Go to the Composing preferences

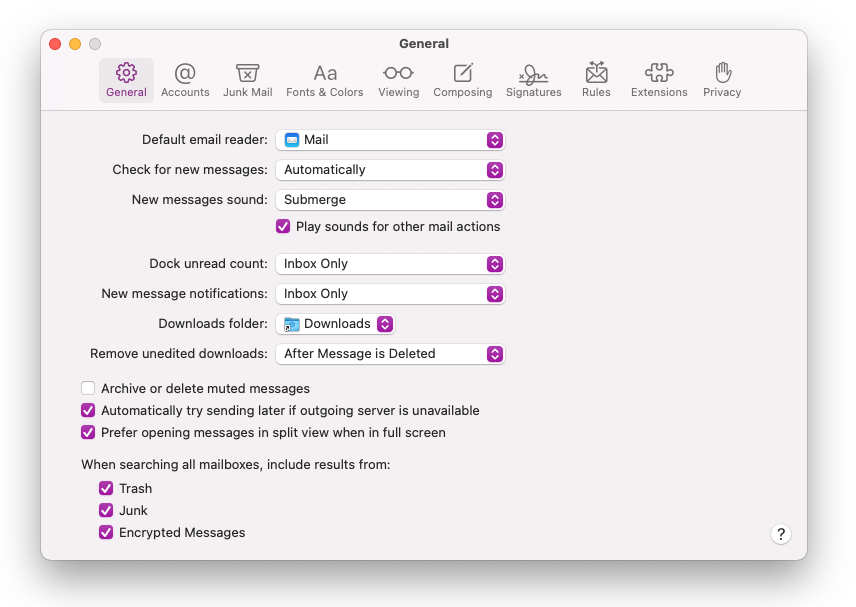[462, 80]
